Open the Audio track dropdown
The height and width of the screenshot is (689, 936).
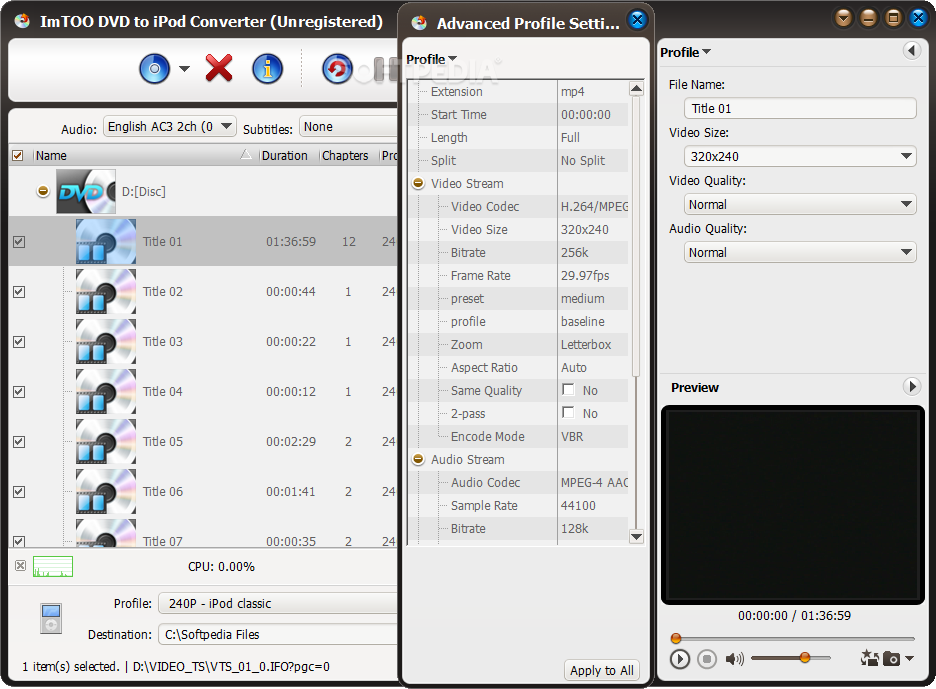(170, 127)
